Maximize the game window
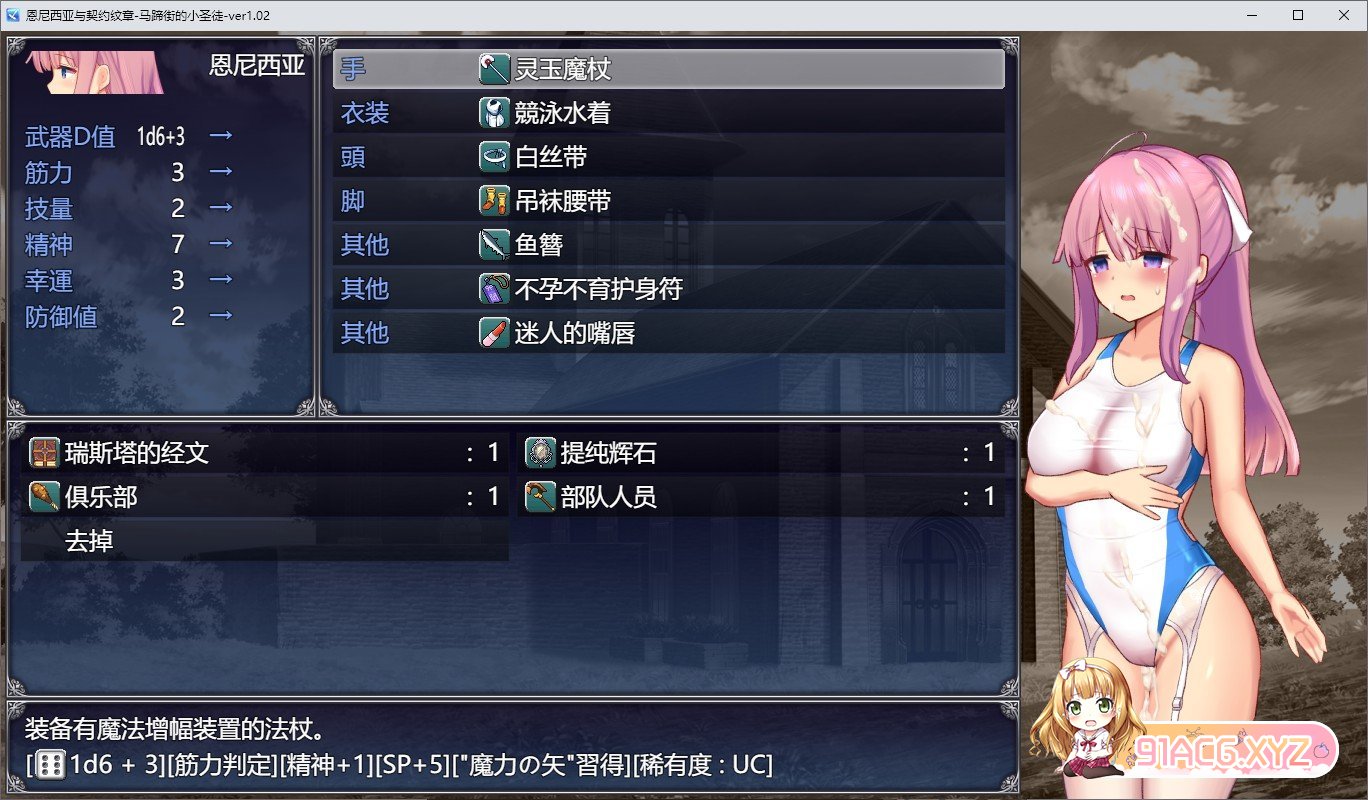Image resolution: width=1368 pixels, height=800 pixels. click(1297, 15)
